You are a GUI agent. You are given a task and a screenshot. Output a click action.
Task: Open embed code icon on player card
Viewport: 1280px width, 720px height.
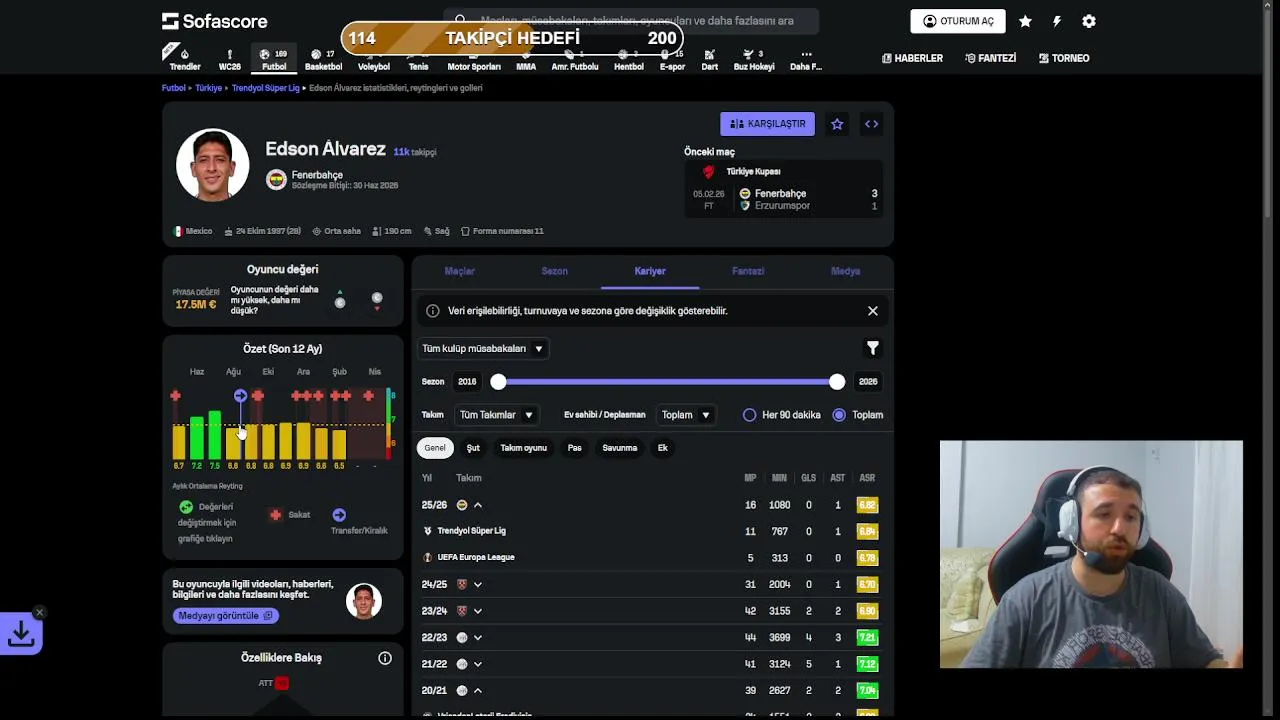pyautogui.click(x=871, y=124)
